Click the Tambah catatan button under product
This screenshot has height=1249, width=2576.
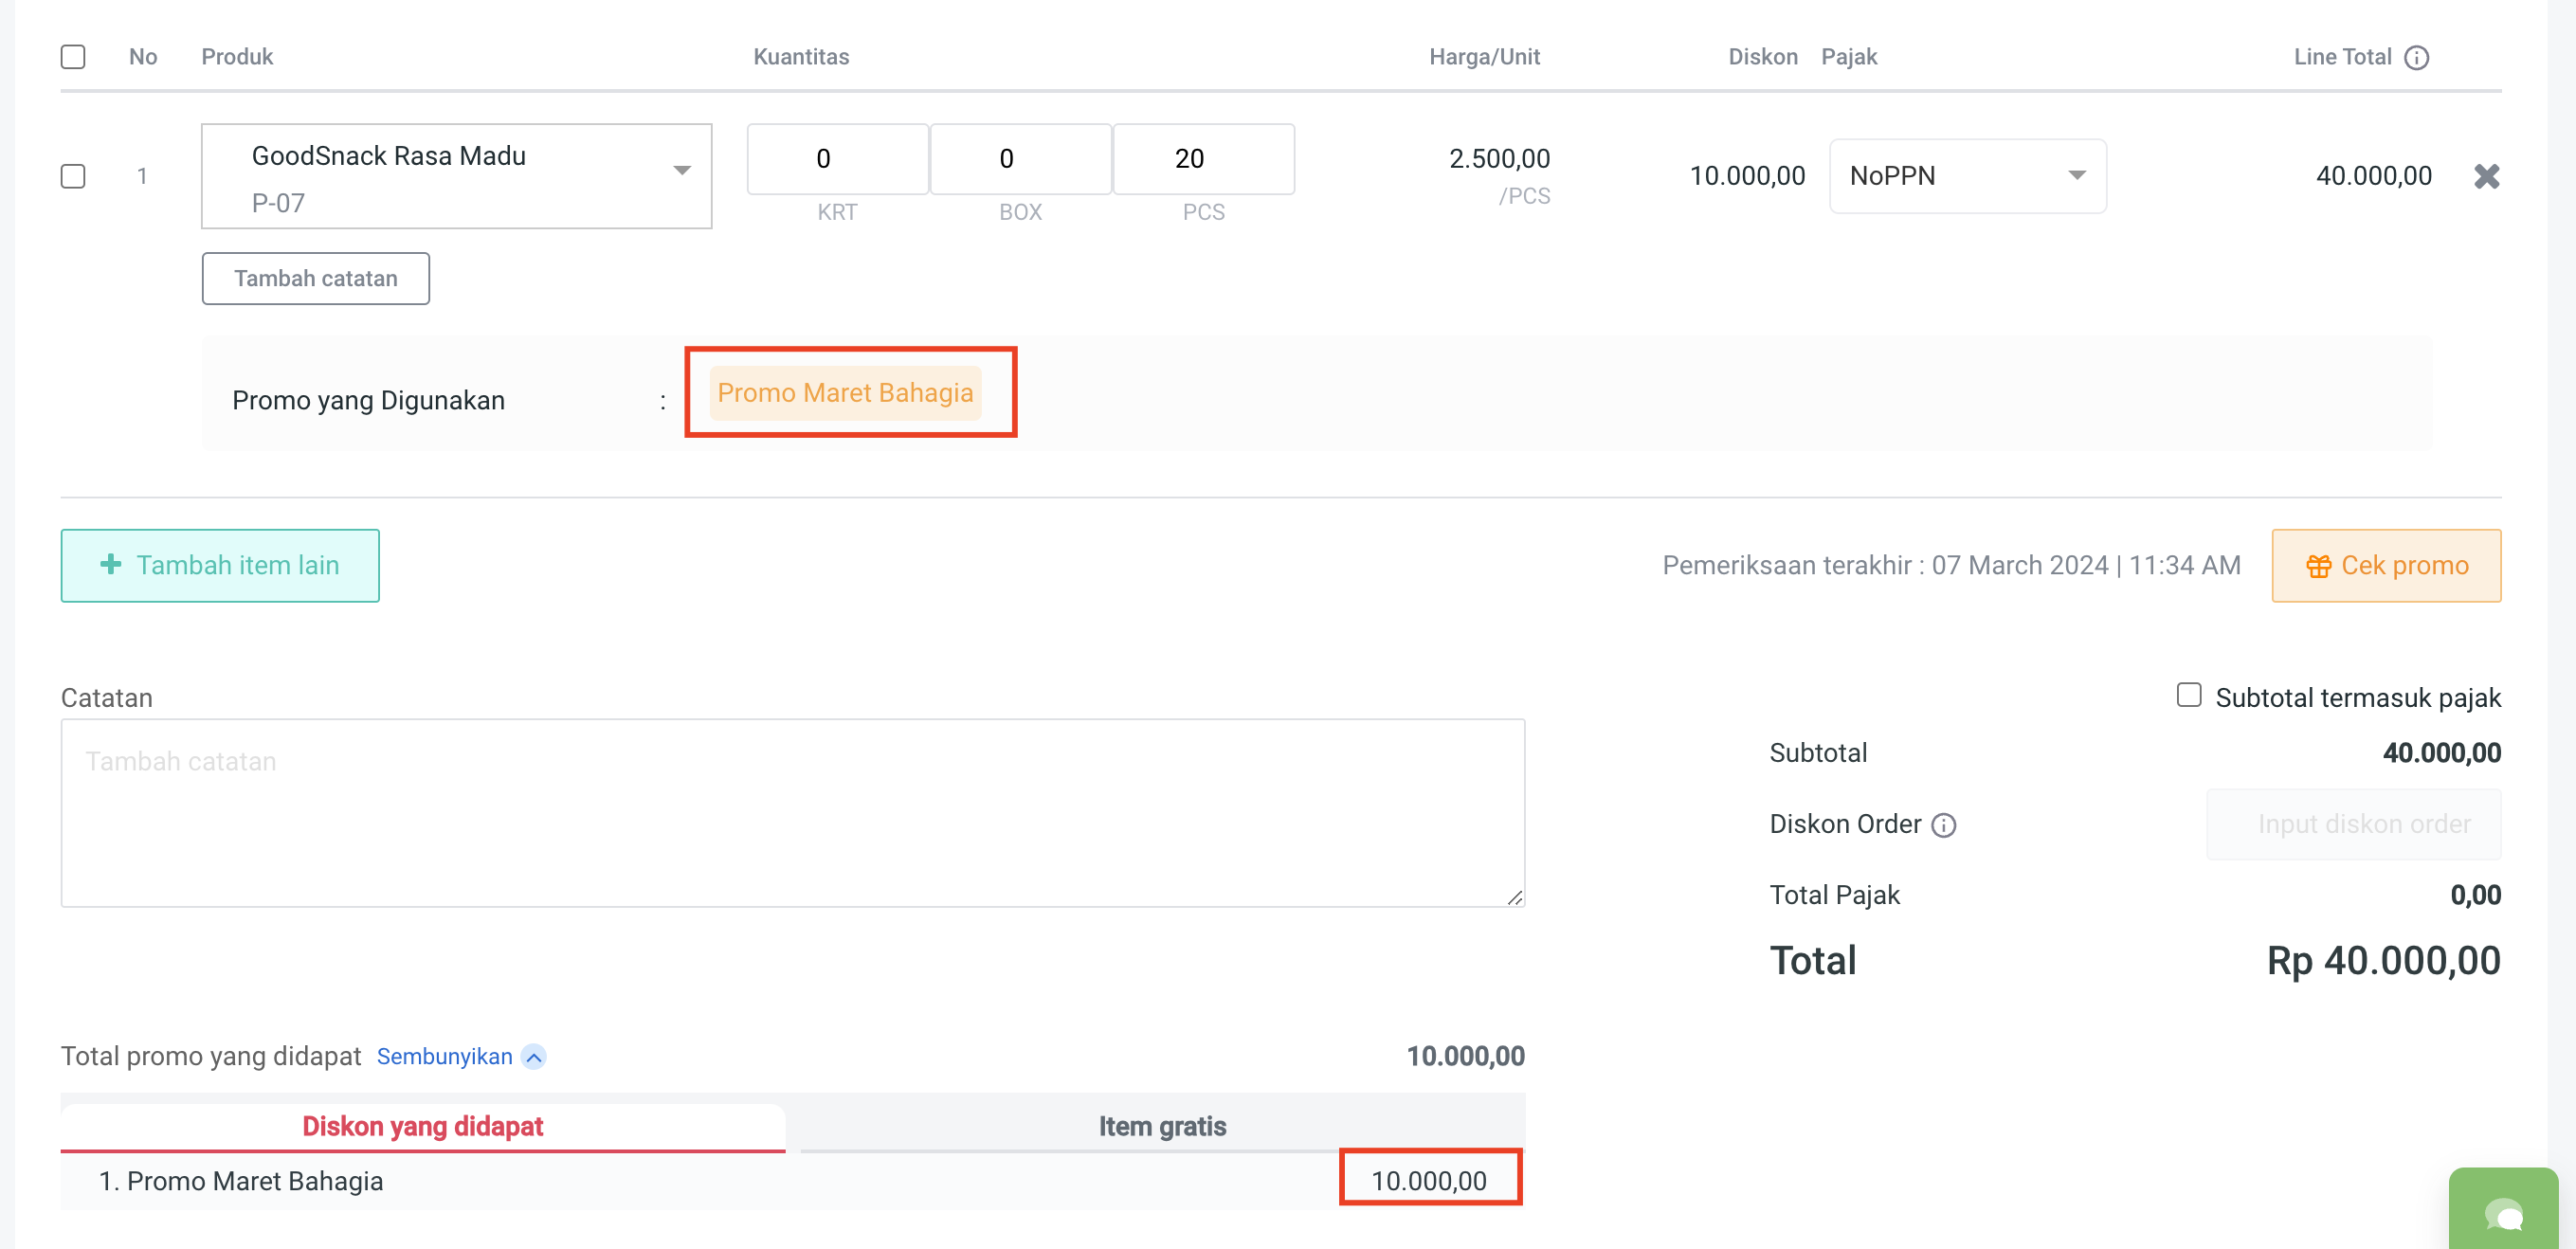click(315, 278)
